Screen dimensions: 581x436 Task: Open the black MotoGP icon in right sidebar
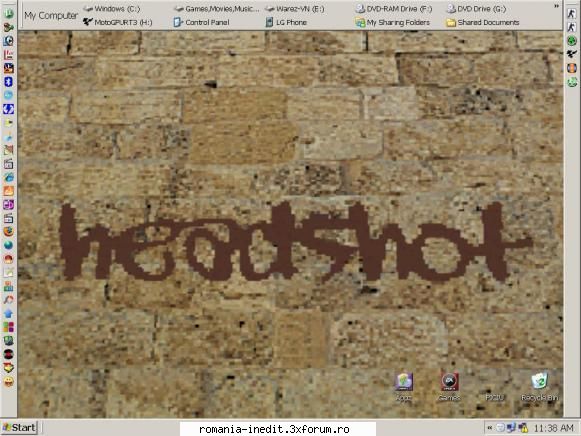572,54
